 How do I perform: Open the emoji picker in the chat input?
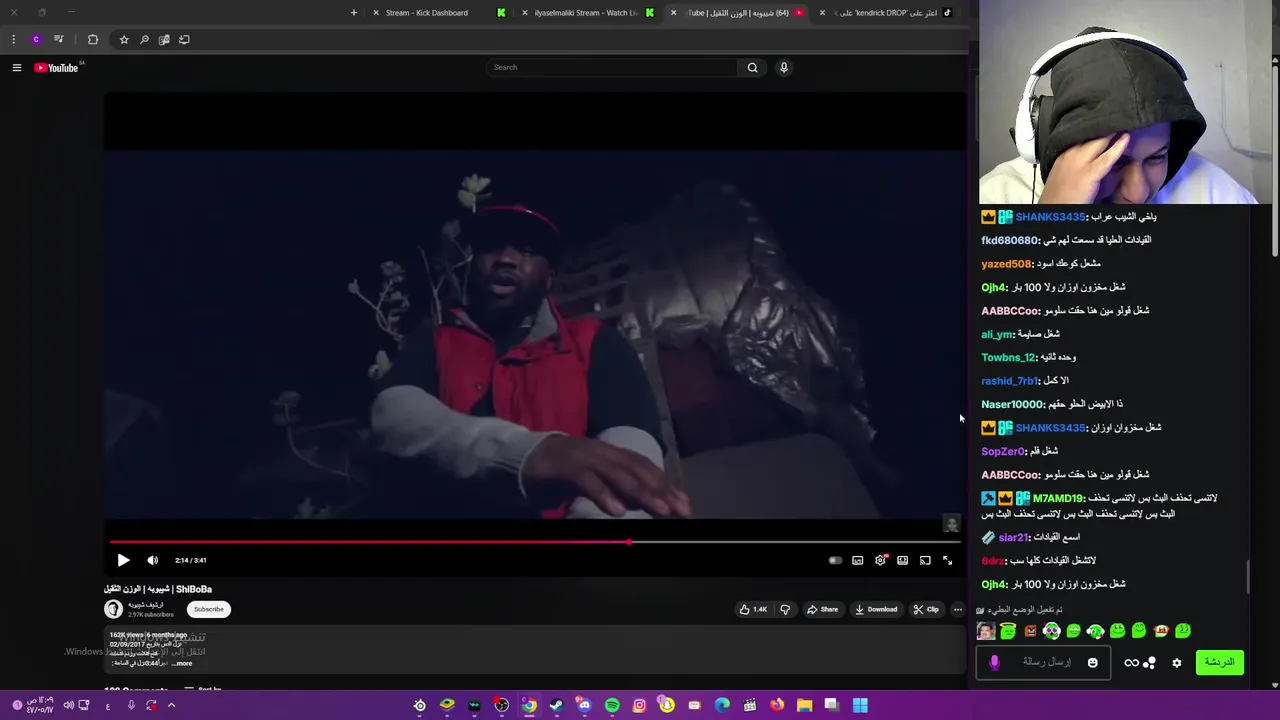pyautogui.click(x=1092, y=662)
